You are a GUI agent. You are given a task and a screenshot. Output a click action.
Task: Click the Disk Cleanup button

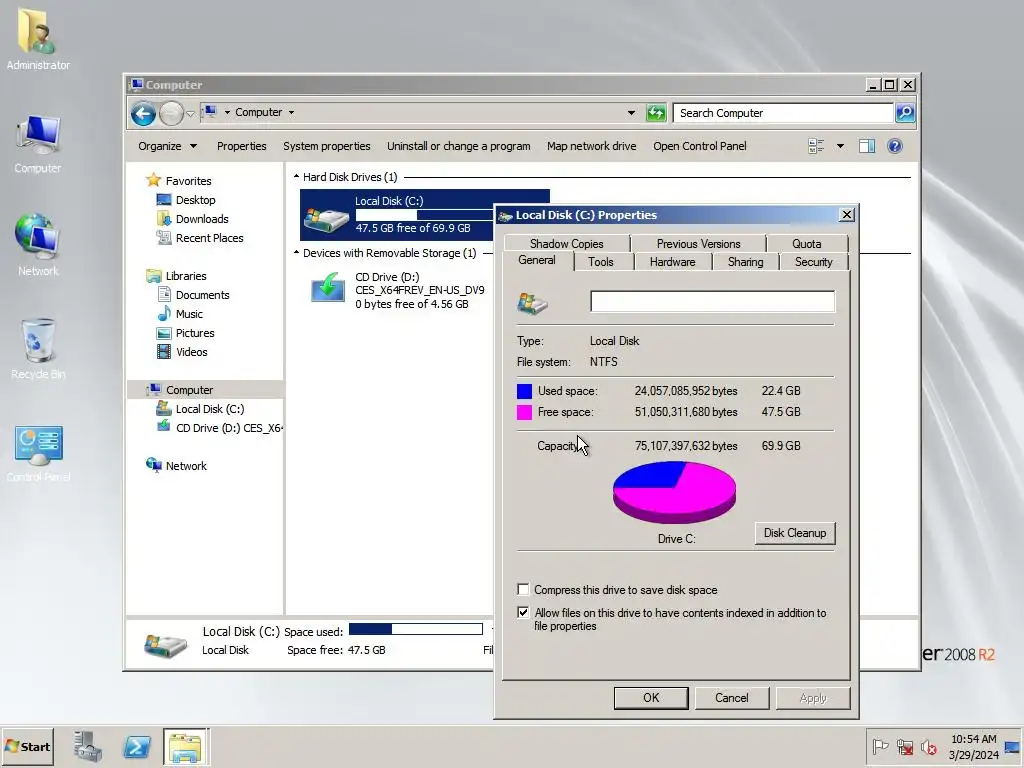795,533
